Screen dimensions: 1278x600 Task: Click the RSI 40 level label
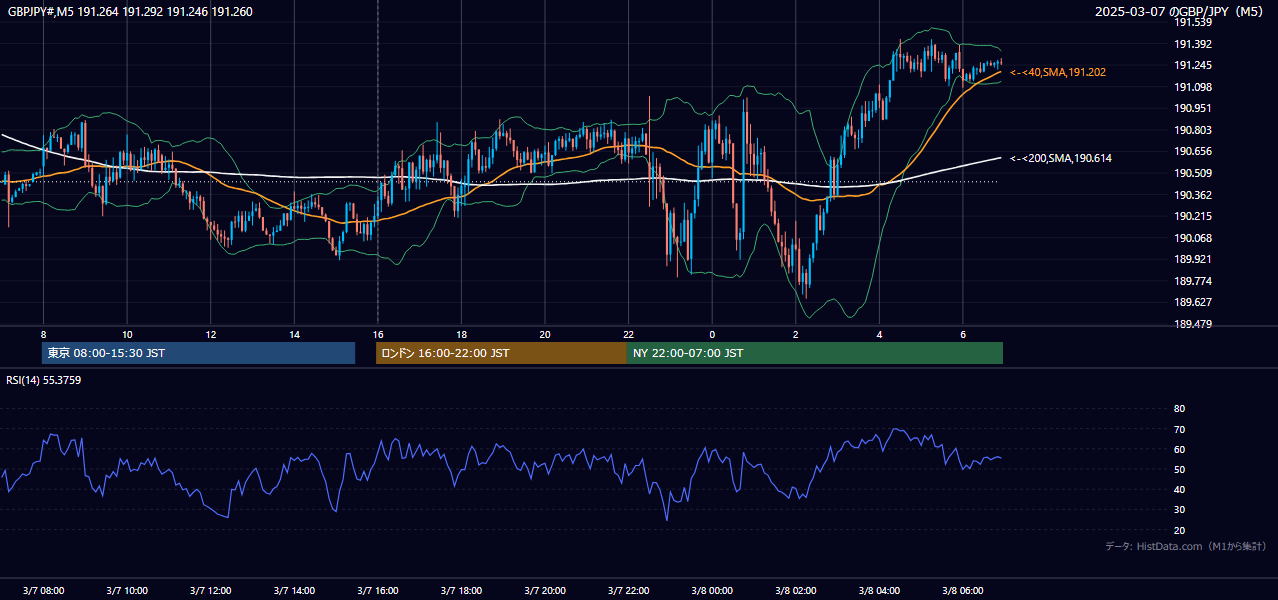pos(1179,489)
